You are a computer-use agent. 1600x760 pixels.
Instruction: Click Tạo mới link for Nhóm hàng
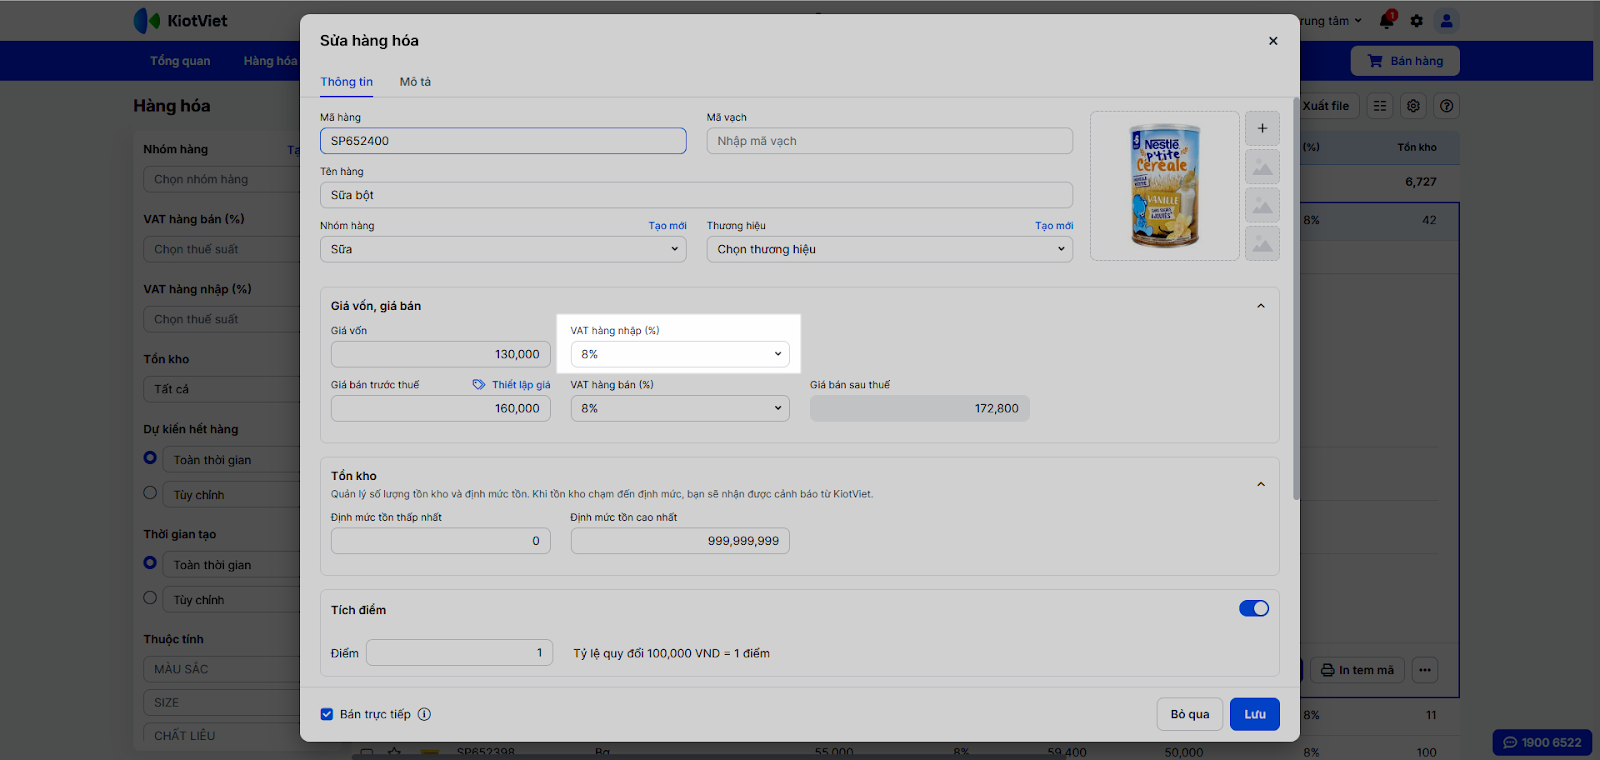point(667,226)
